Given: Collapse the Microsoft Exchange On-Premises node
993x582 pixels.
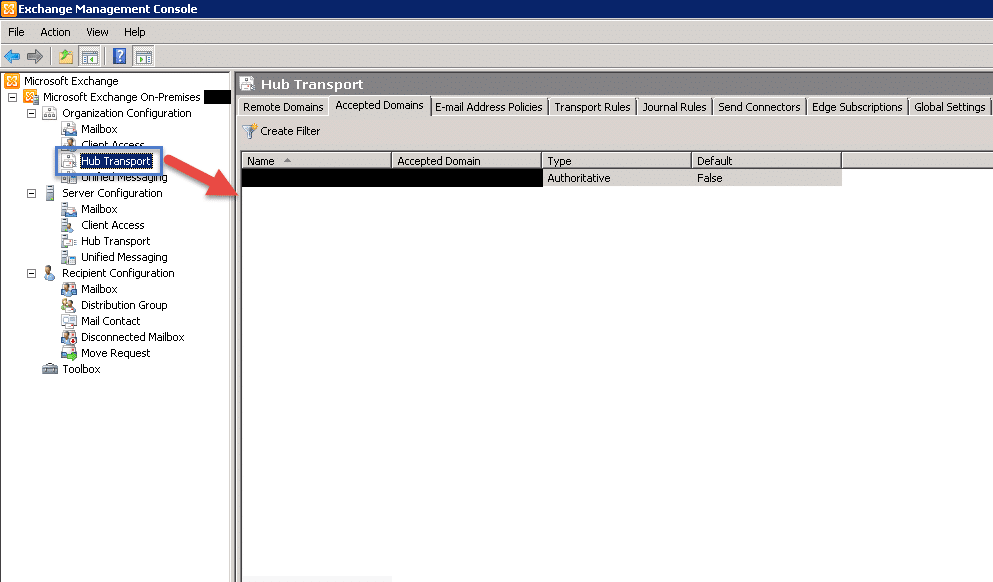Looking at the screenshot, I should (x=12, y=98).
